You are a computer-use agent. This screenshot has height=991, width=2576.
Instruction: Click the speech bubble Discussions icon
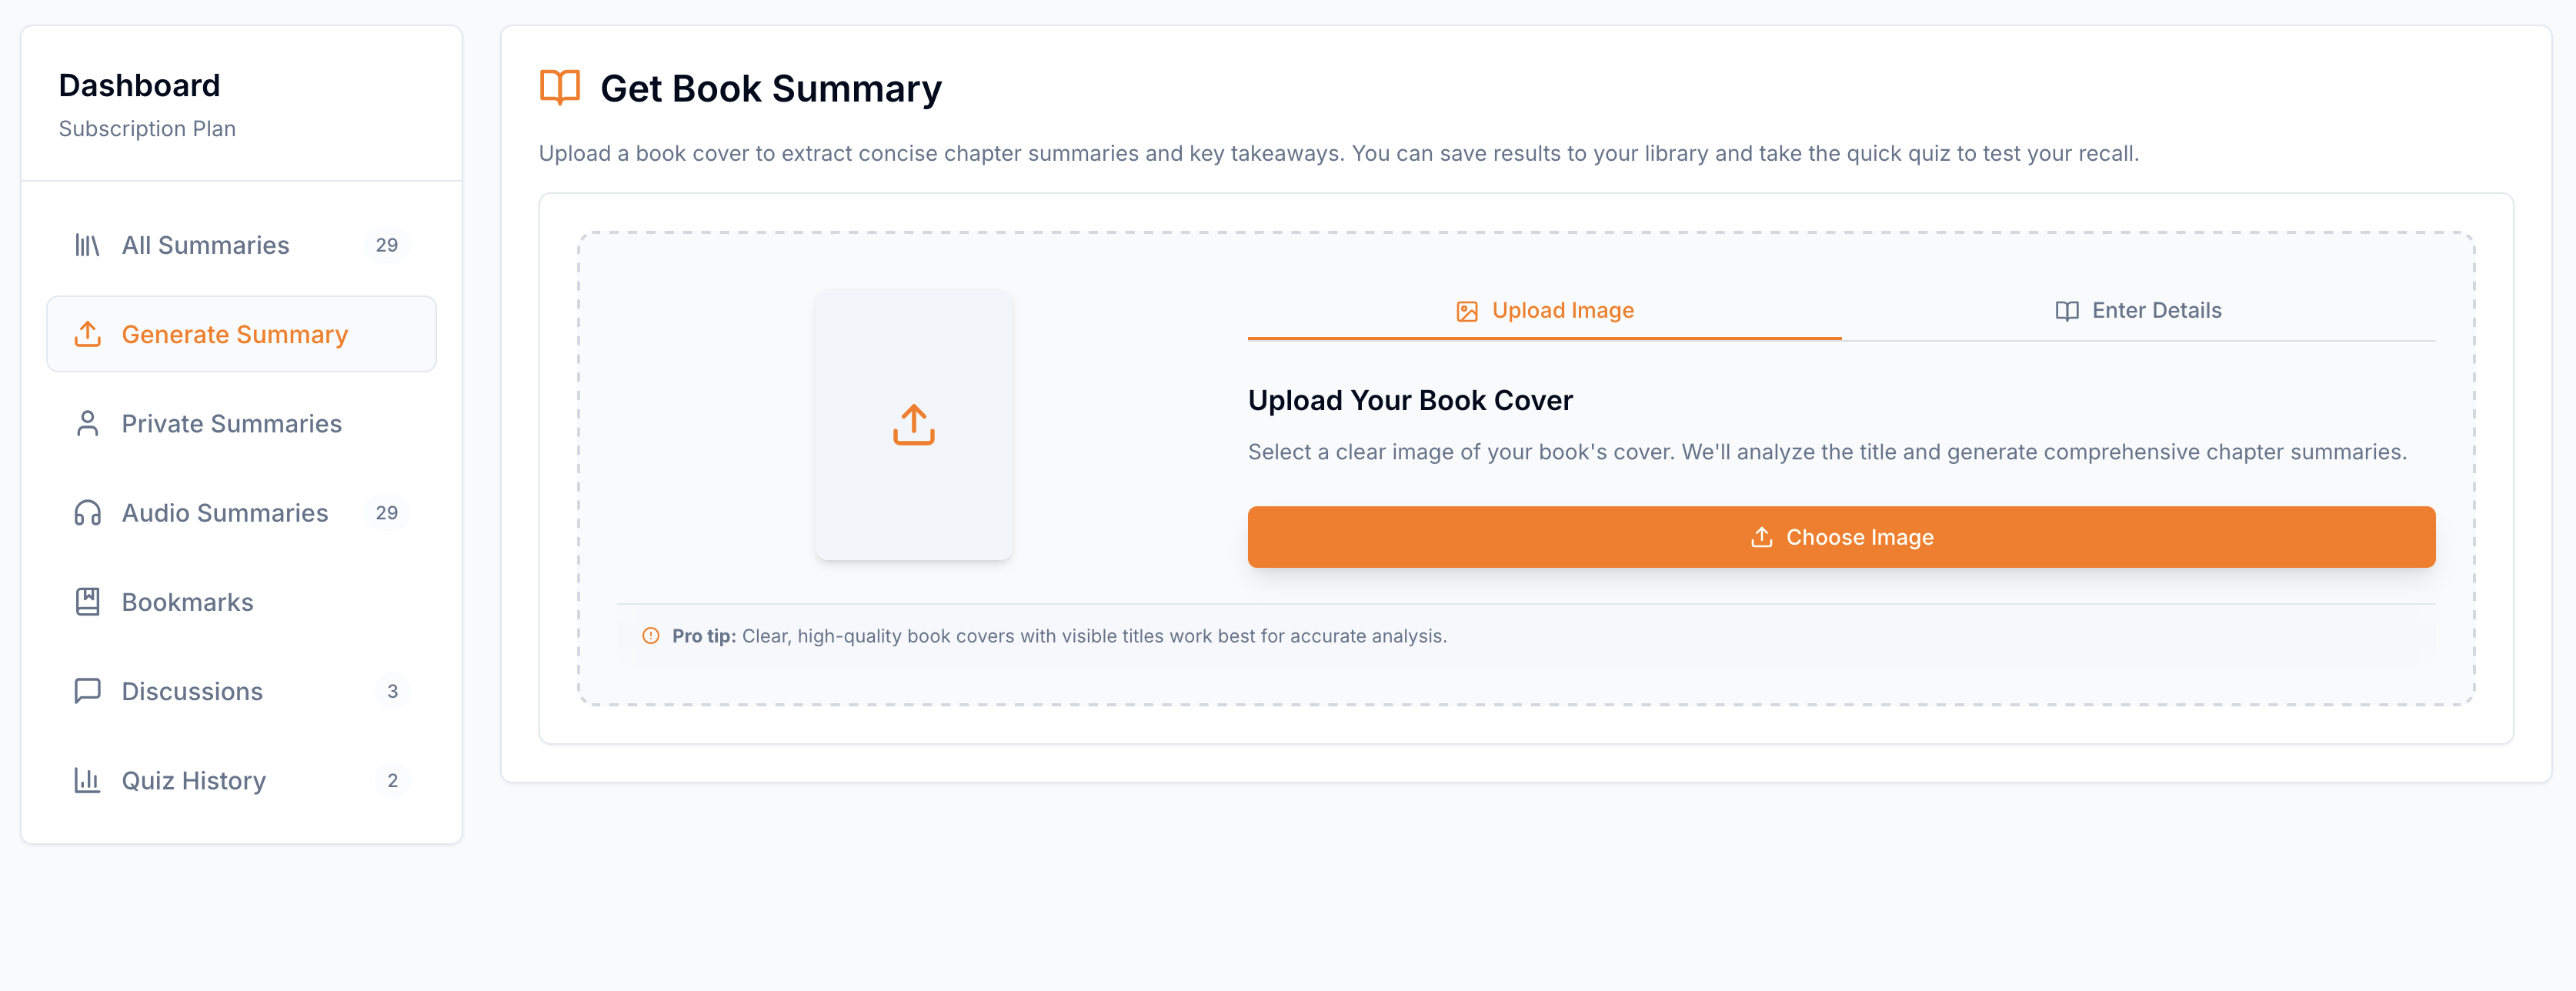tap(87, 691)
